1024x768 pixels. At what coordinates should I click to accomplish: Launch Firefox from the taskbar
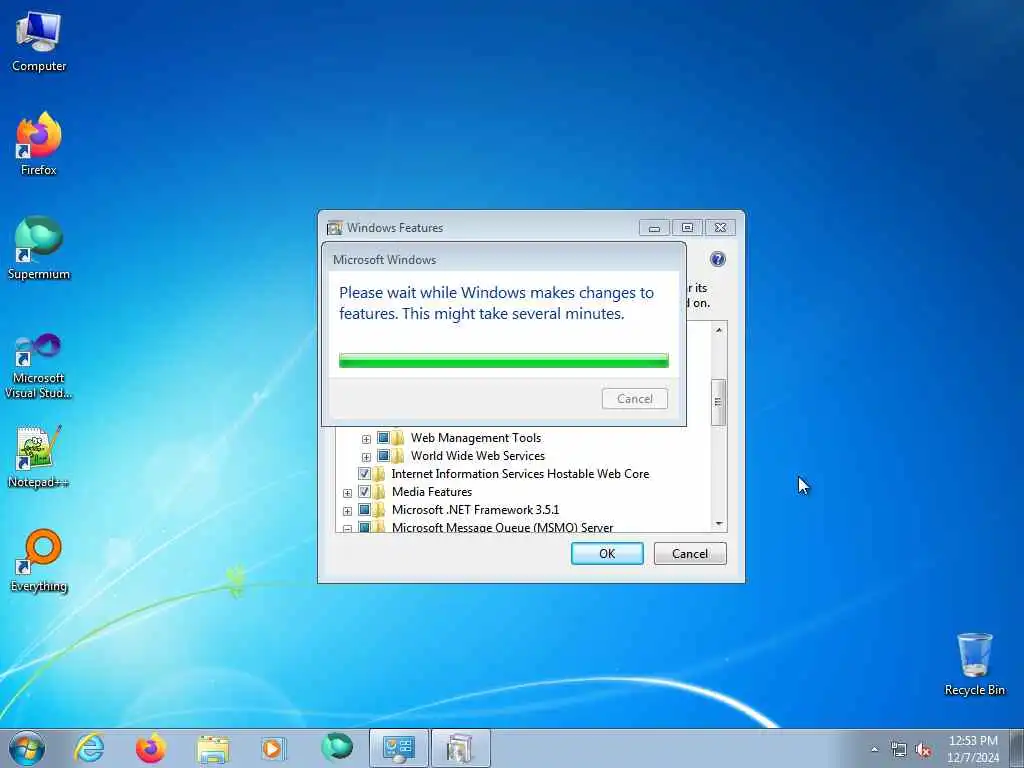[150, 748]
